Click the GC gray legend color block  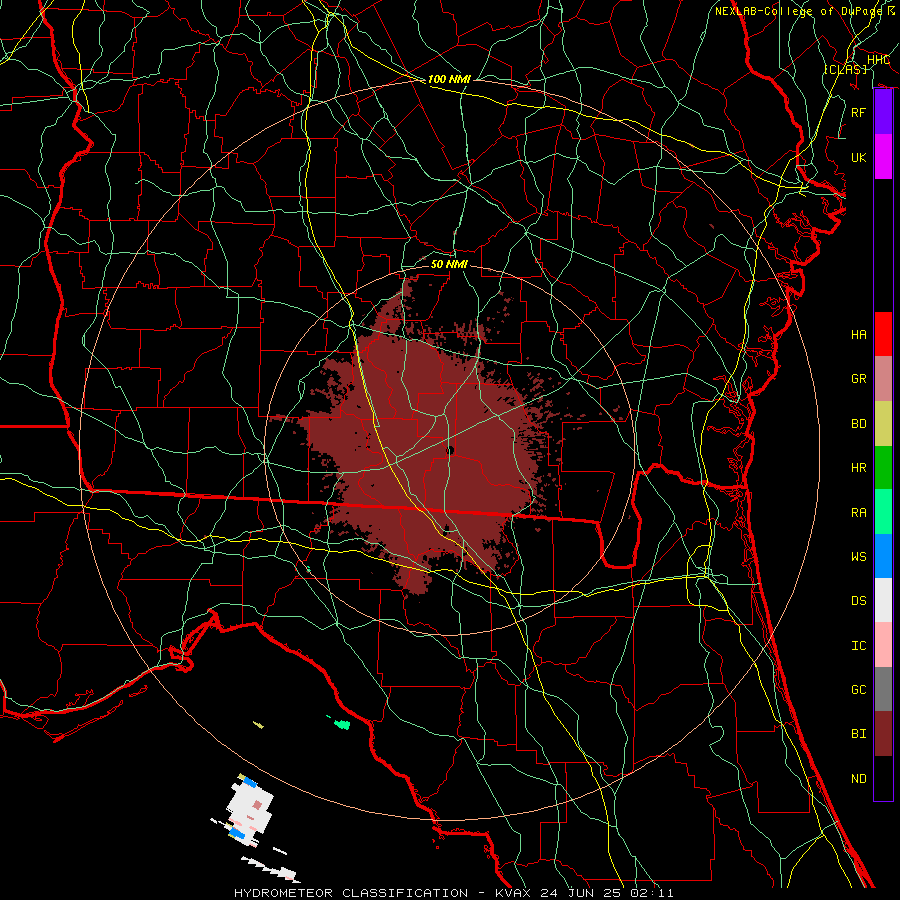(883, 689)
